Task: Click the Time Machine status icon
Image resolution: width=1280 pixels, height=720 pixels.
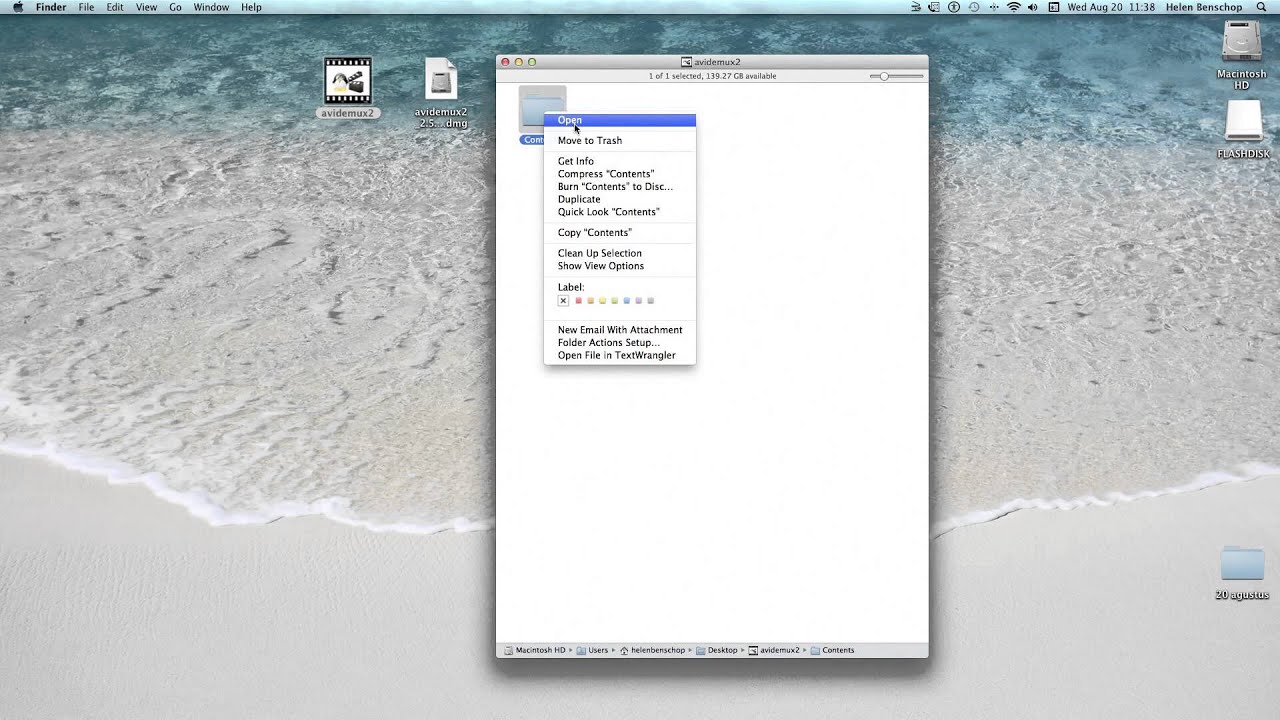Action: coord(973,7)
